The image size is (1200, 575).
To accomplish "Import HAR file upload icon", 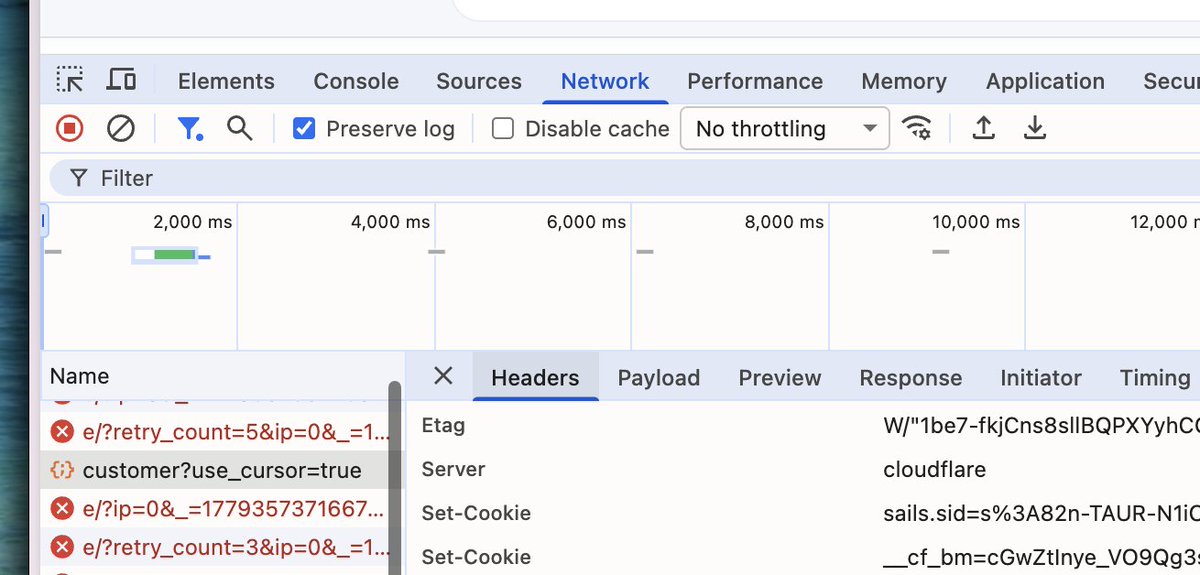I will [984, 128].
